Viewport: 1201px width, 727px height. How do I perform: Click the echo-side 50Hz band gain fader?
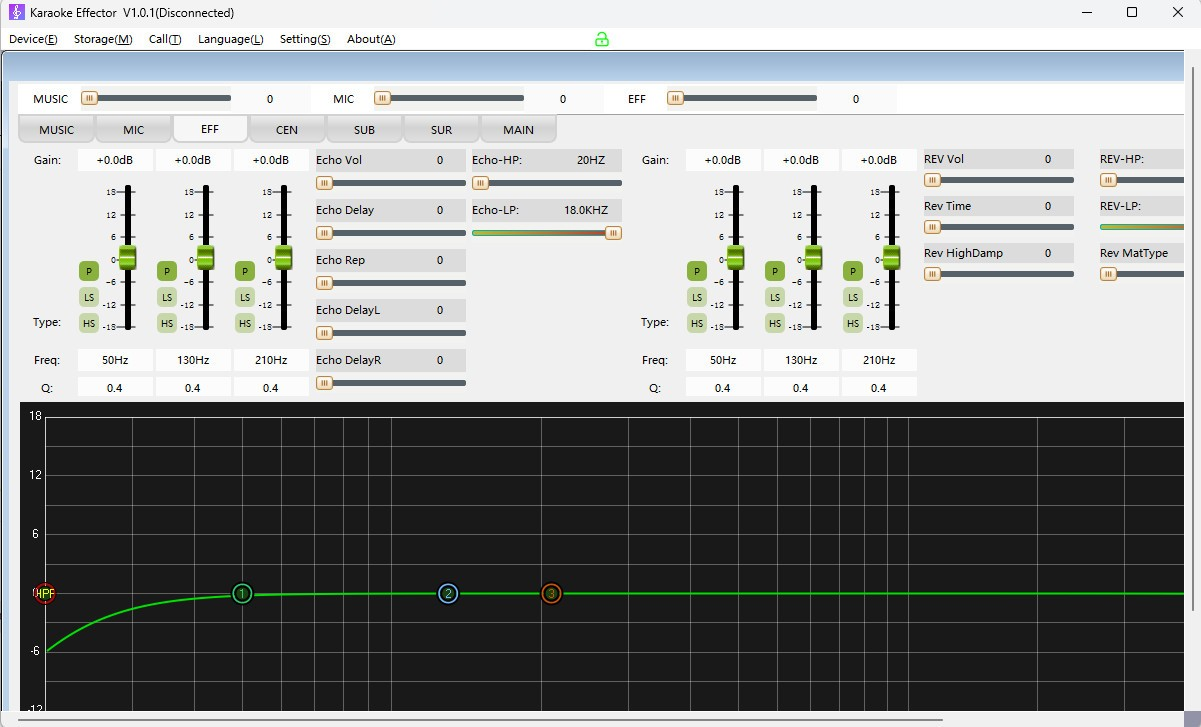[x=127, y=257]
